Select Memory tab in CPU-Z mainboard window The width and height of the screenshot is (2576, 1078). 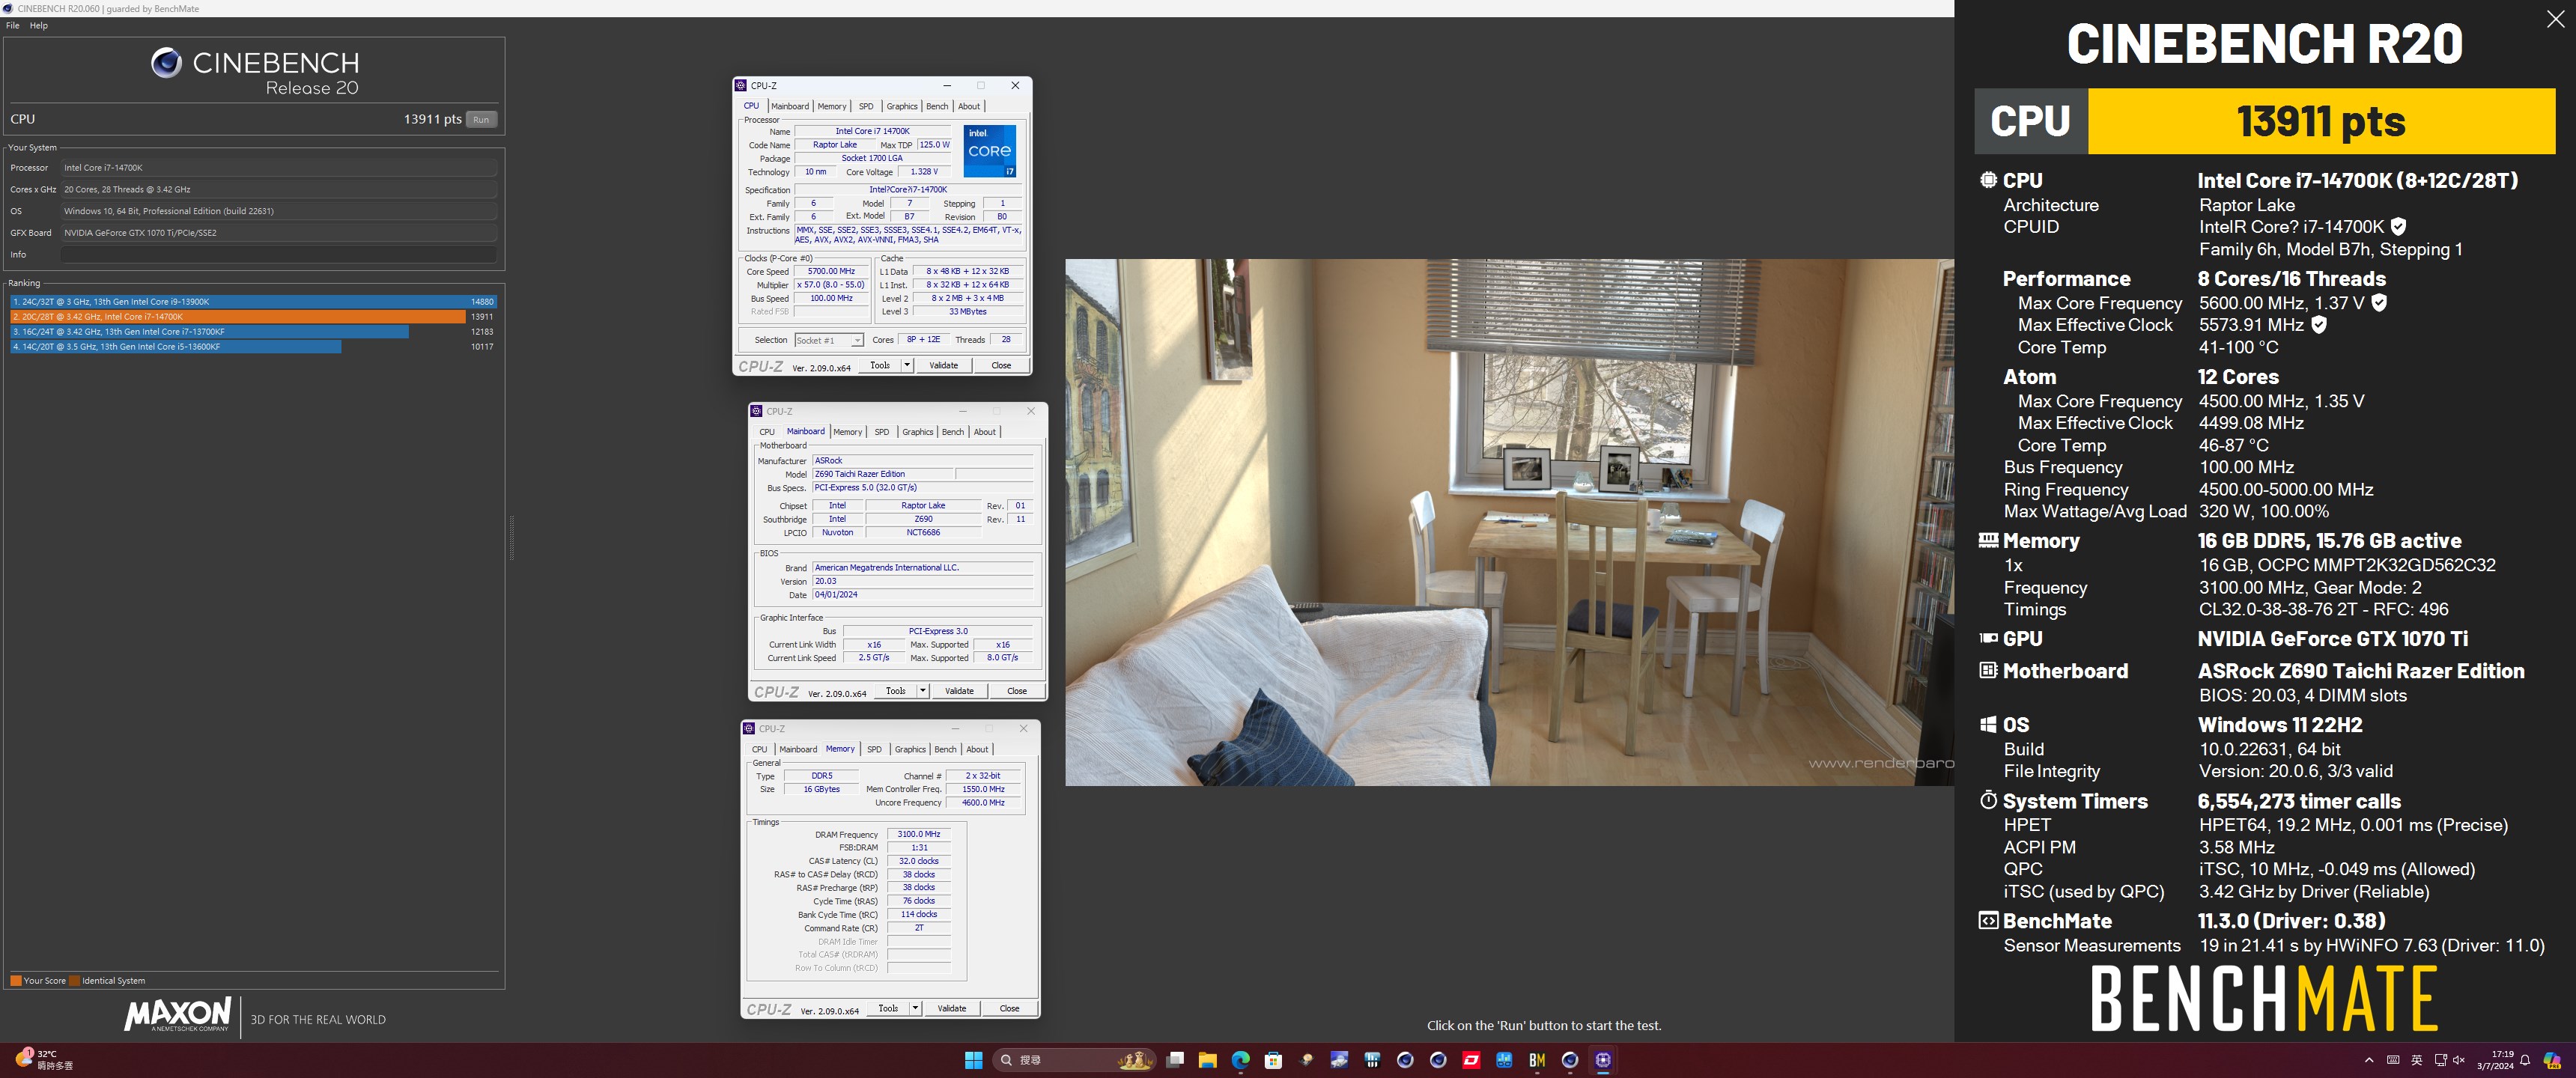[x=847, y=432]
